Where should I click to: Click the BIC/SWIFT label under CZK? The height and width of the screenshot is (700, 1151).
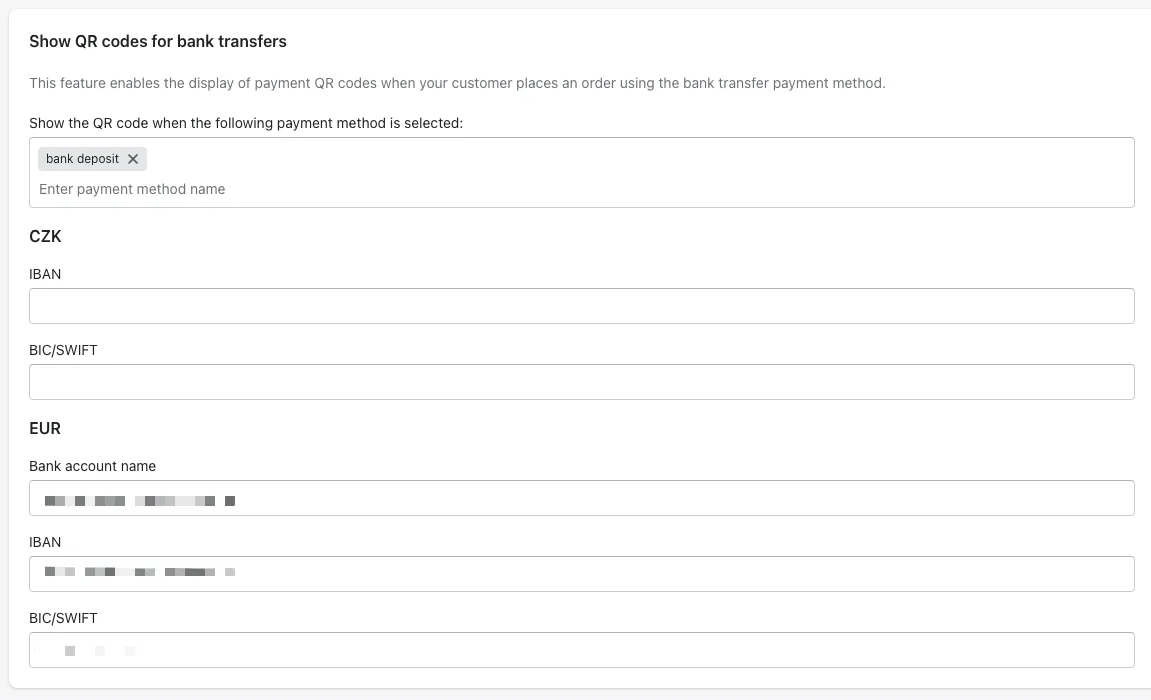point(64,350)
